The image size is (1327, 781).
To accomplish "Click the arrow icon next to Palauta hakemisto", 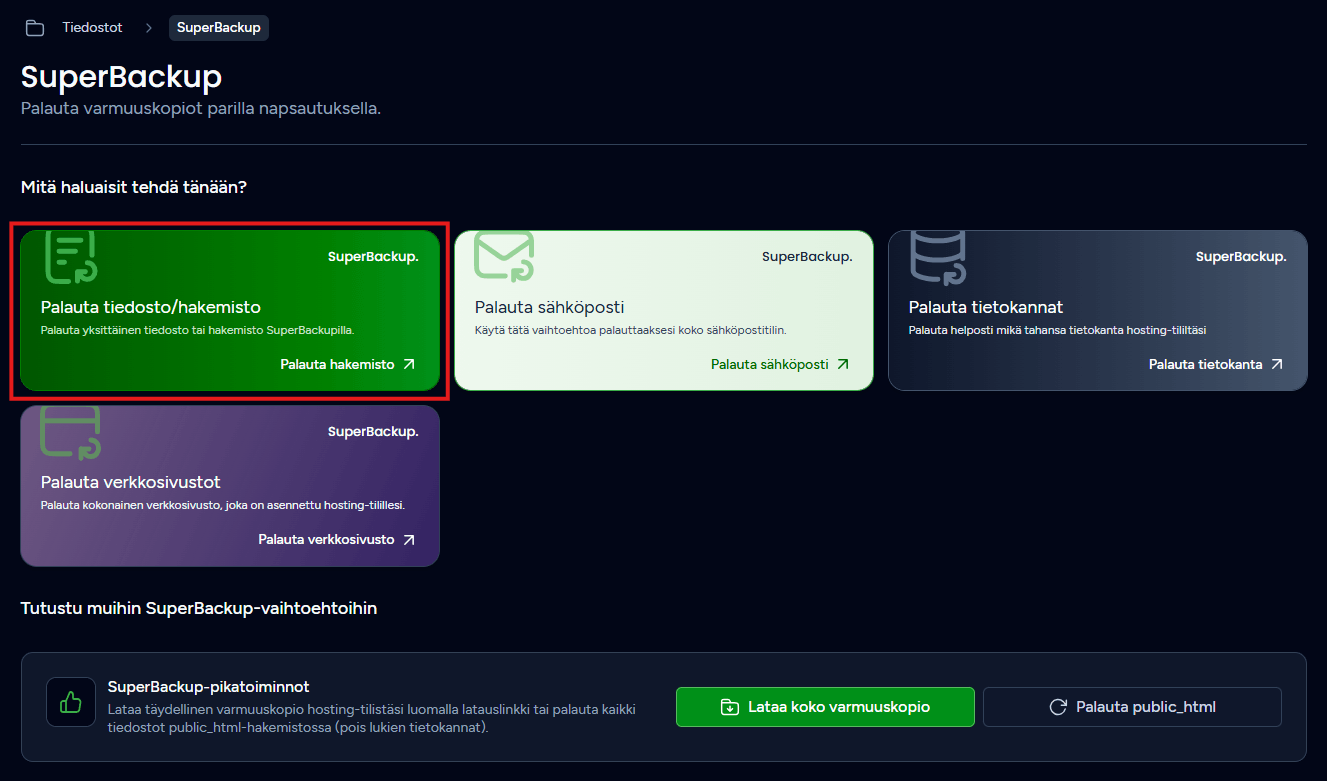I will click(x=409, y=365).
